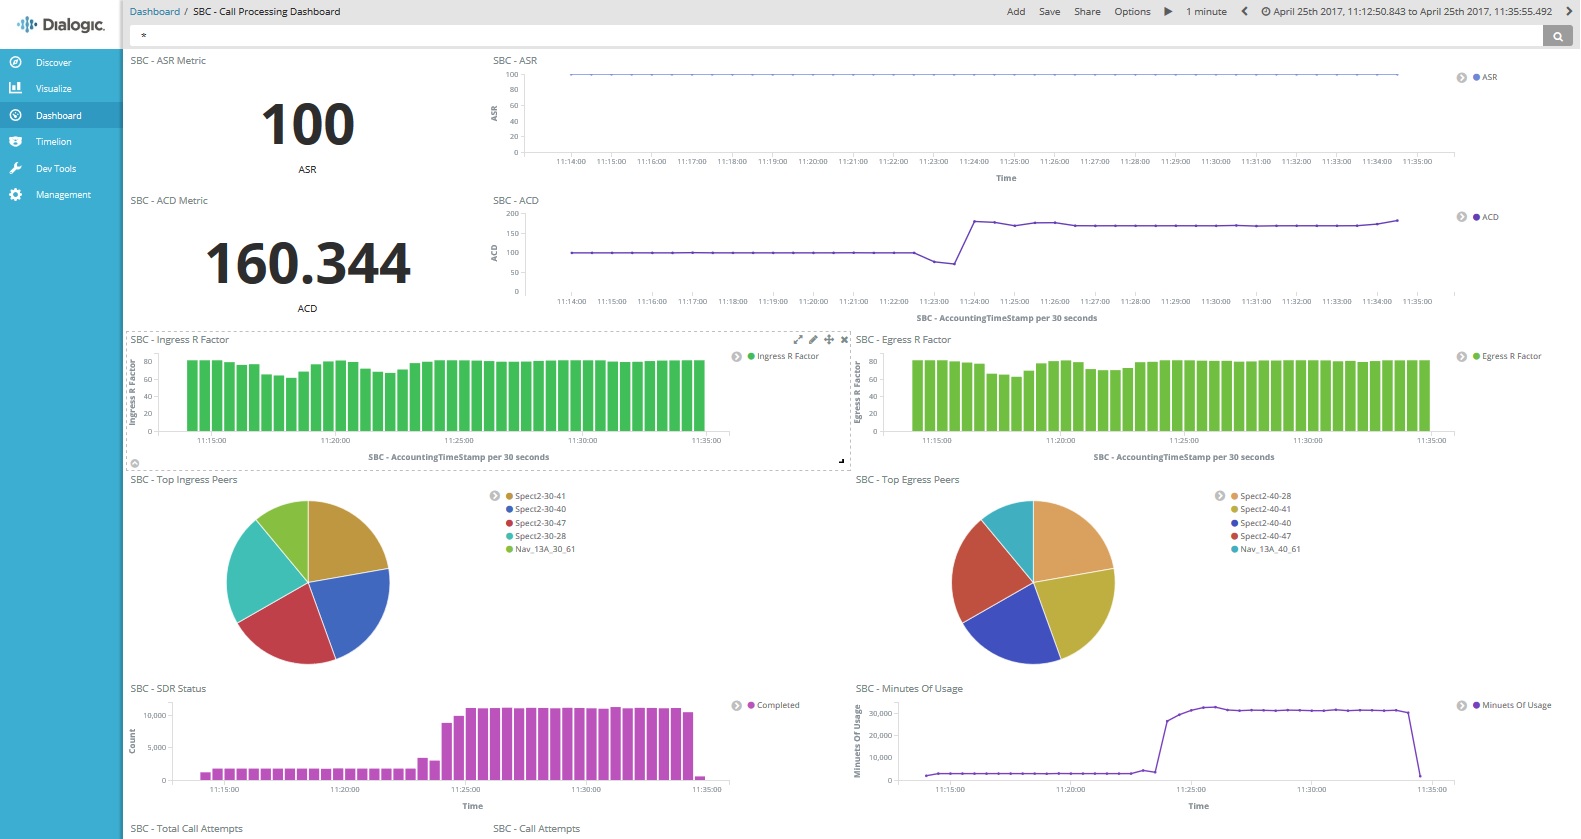The image size is (1581, 839).
Task: Open the 1 minute refresh interval picker
Action: tap(1206, 12)
